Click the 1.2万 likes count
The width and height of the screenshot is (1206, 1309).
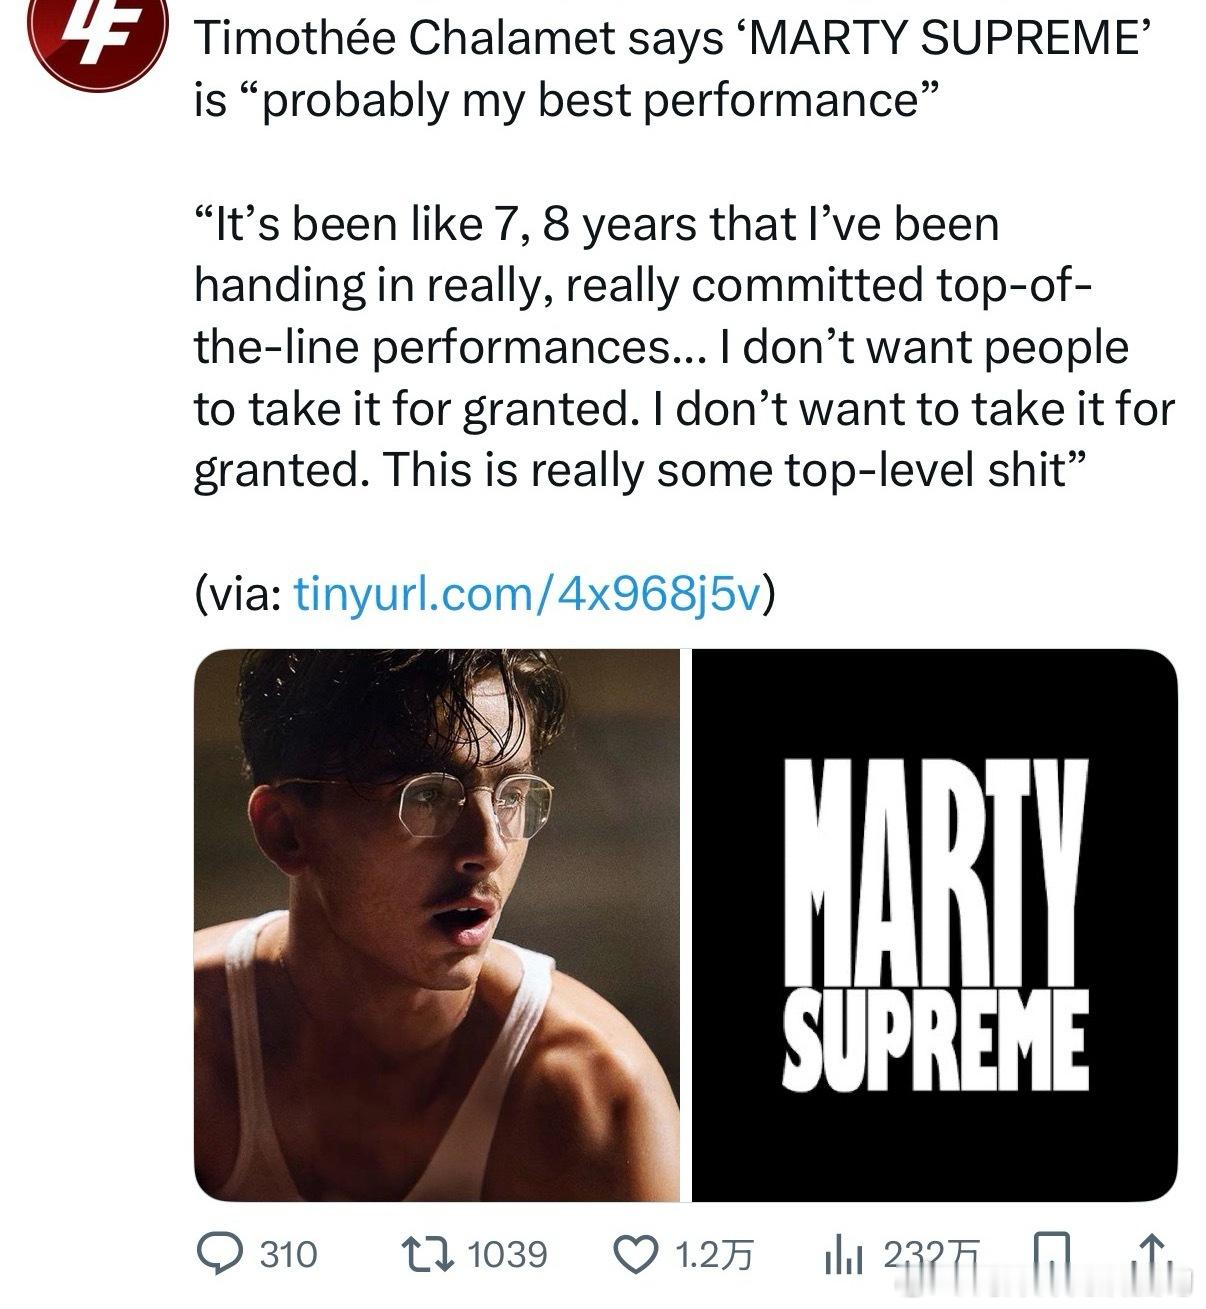714,1254
